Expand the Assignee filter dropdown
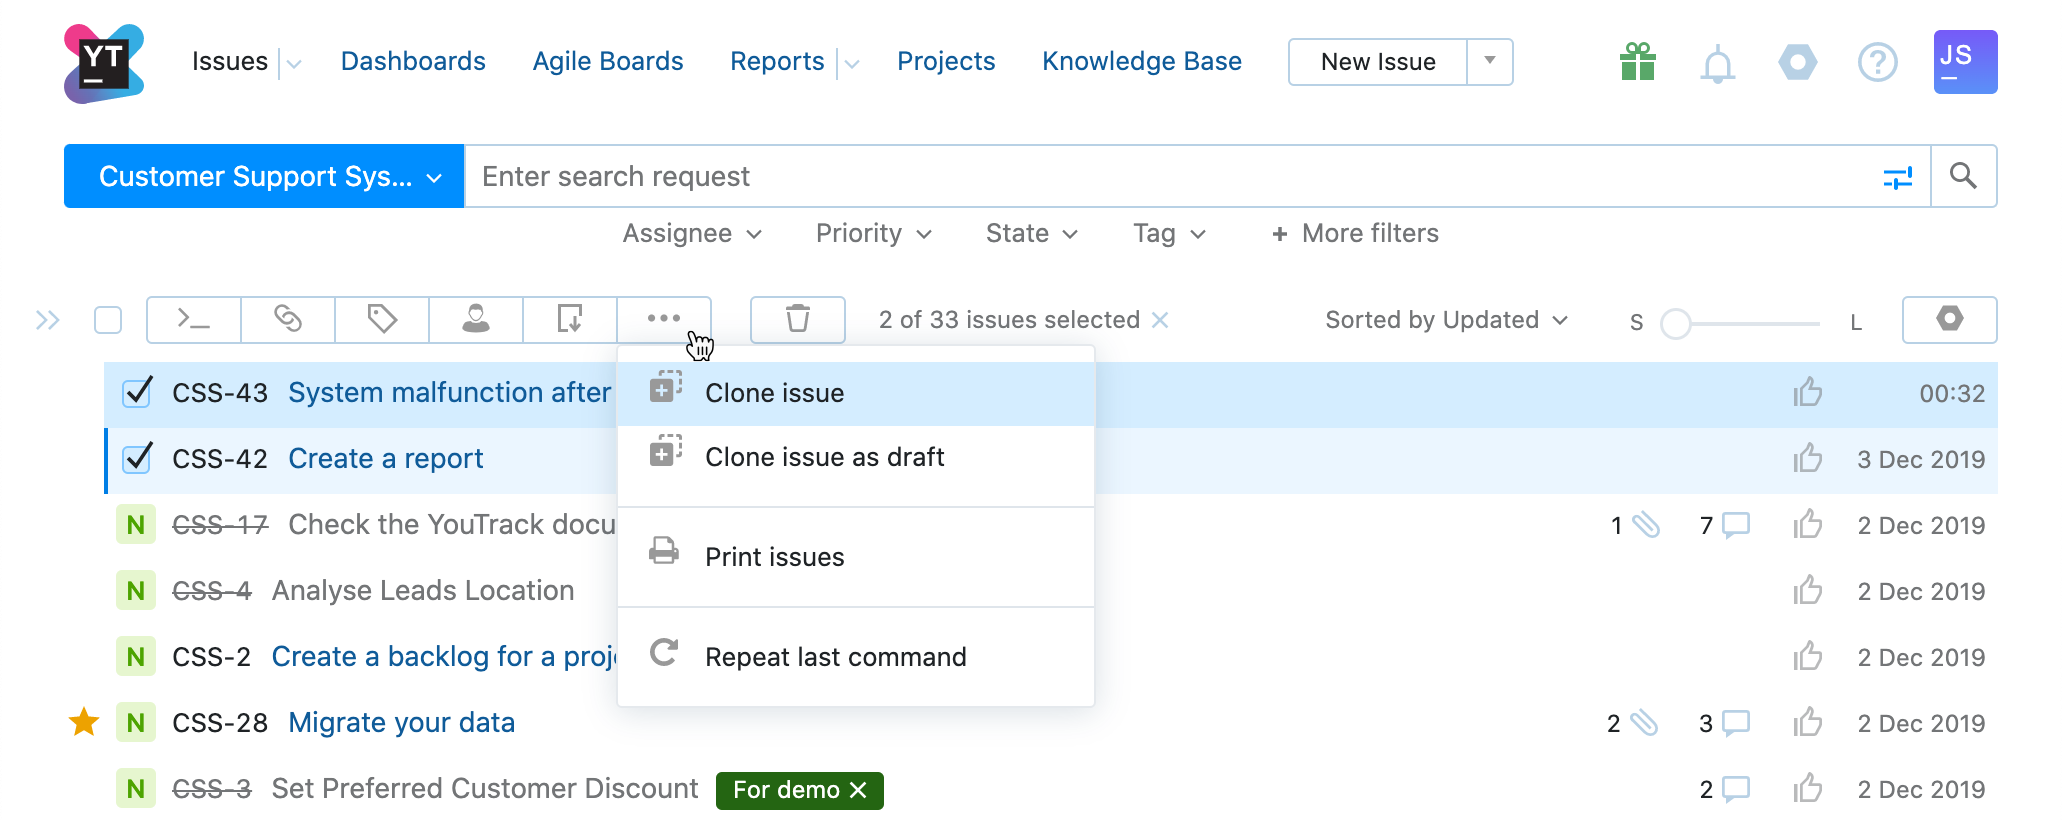This screenshot has width=2062, height=820. pos(692,234)
